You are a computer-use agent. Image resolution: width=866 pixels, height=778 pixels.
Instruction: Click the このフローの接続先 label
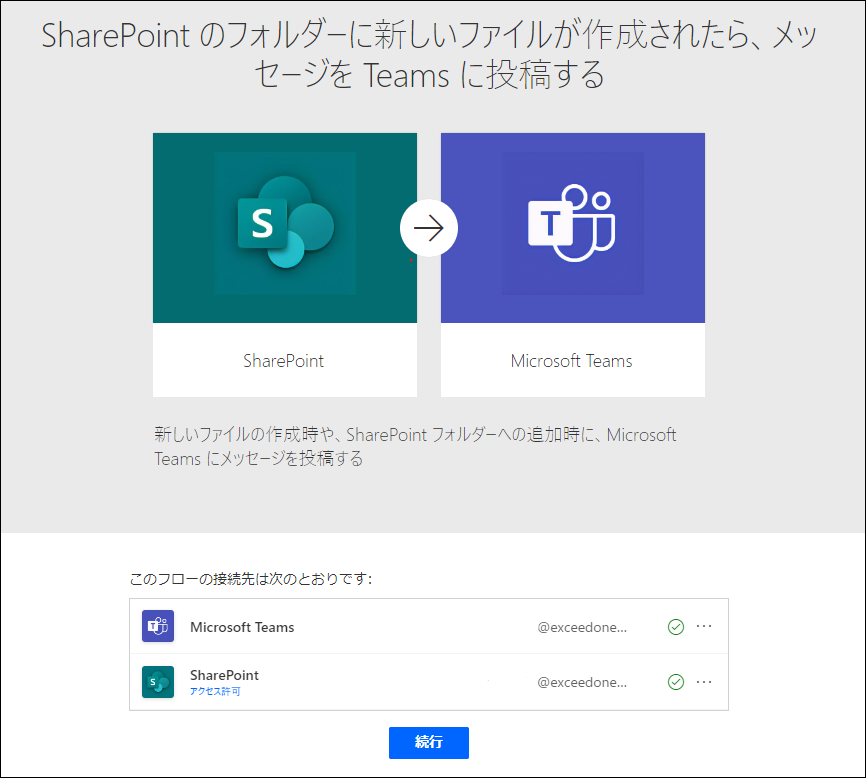[251, 579]
